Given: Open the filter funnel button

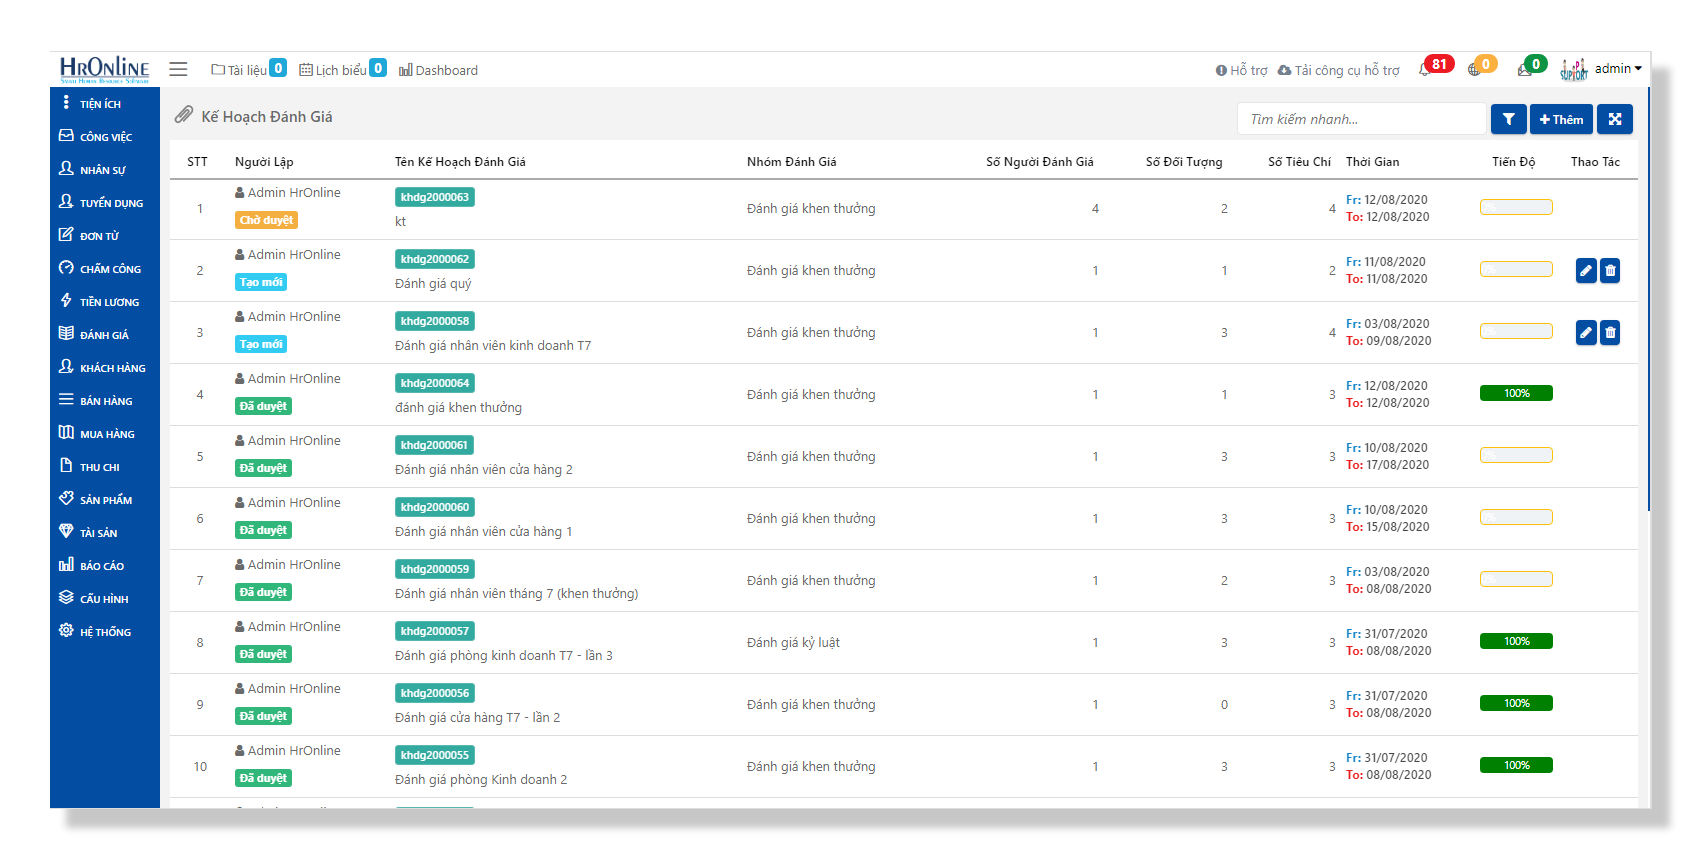Looking at the screenshot, I should pos(1508,119).
